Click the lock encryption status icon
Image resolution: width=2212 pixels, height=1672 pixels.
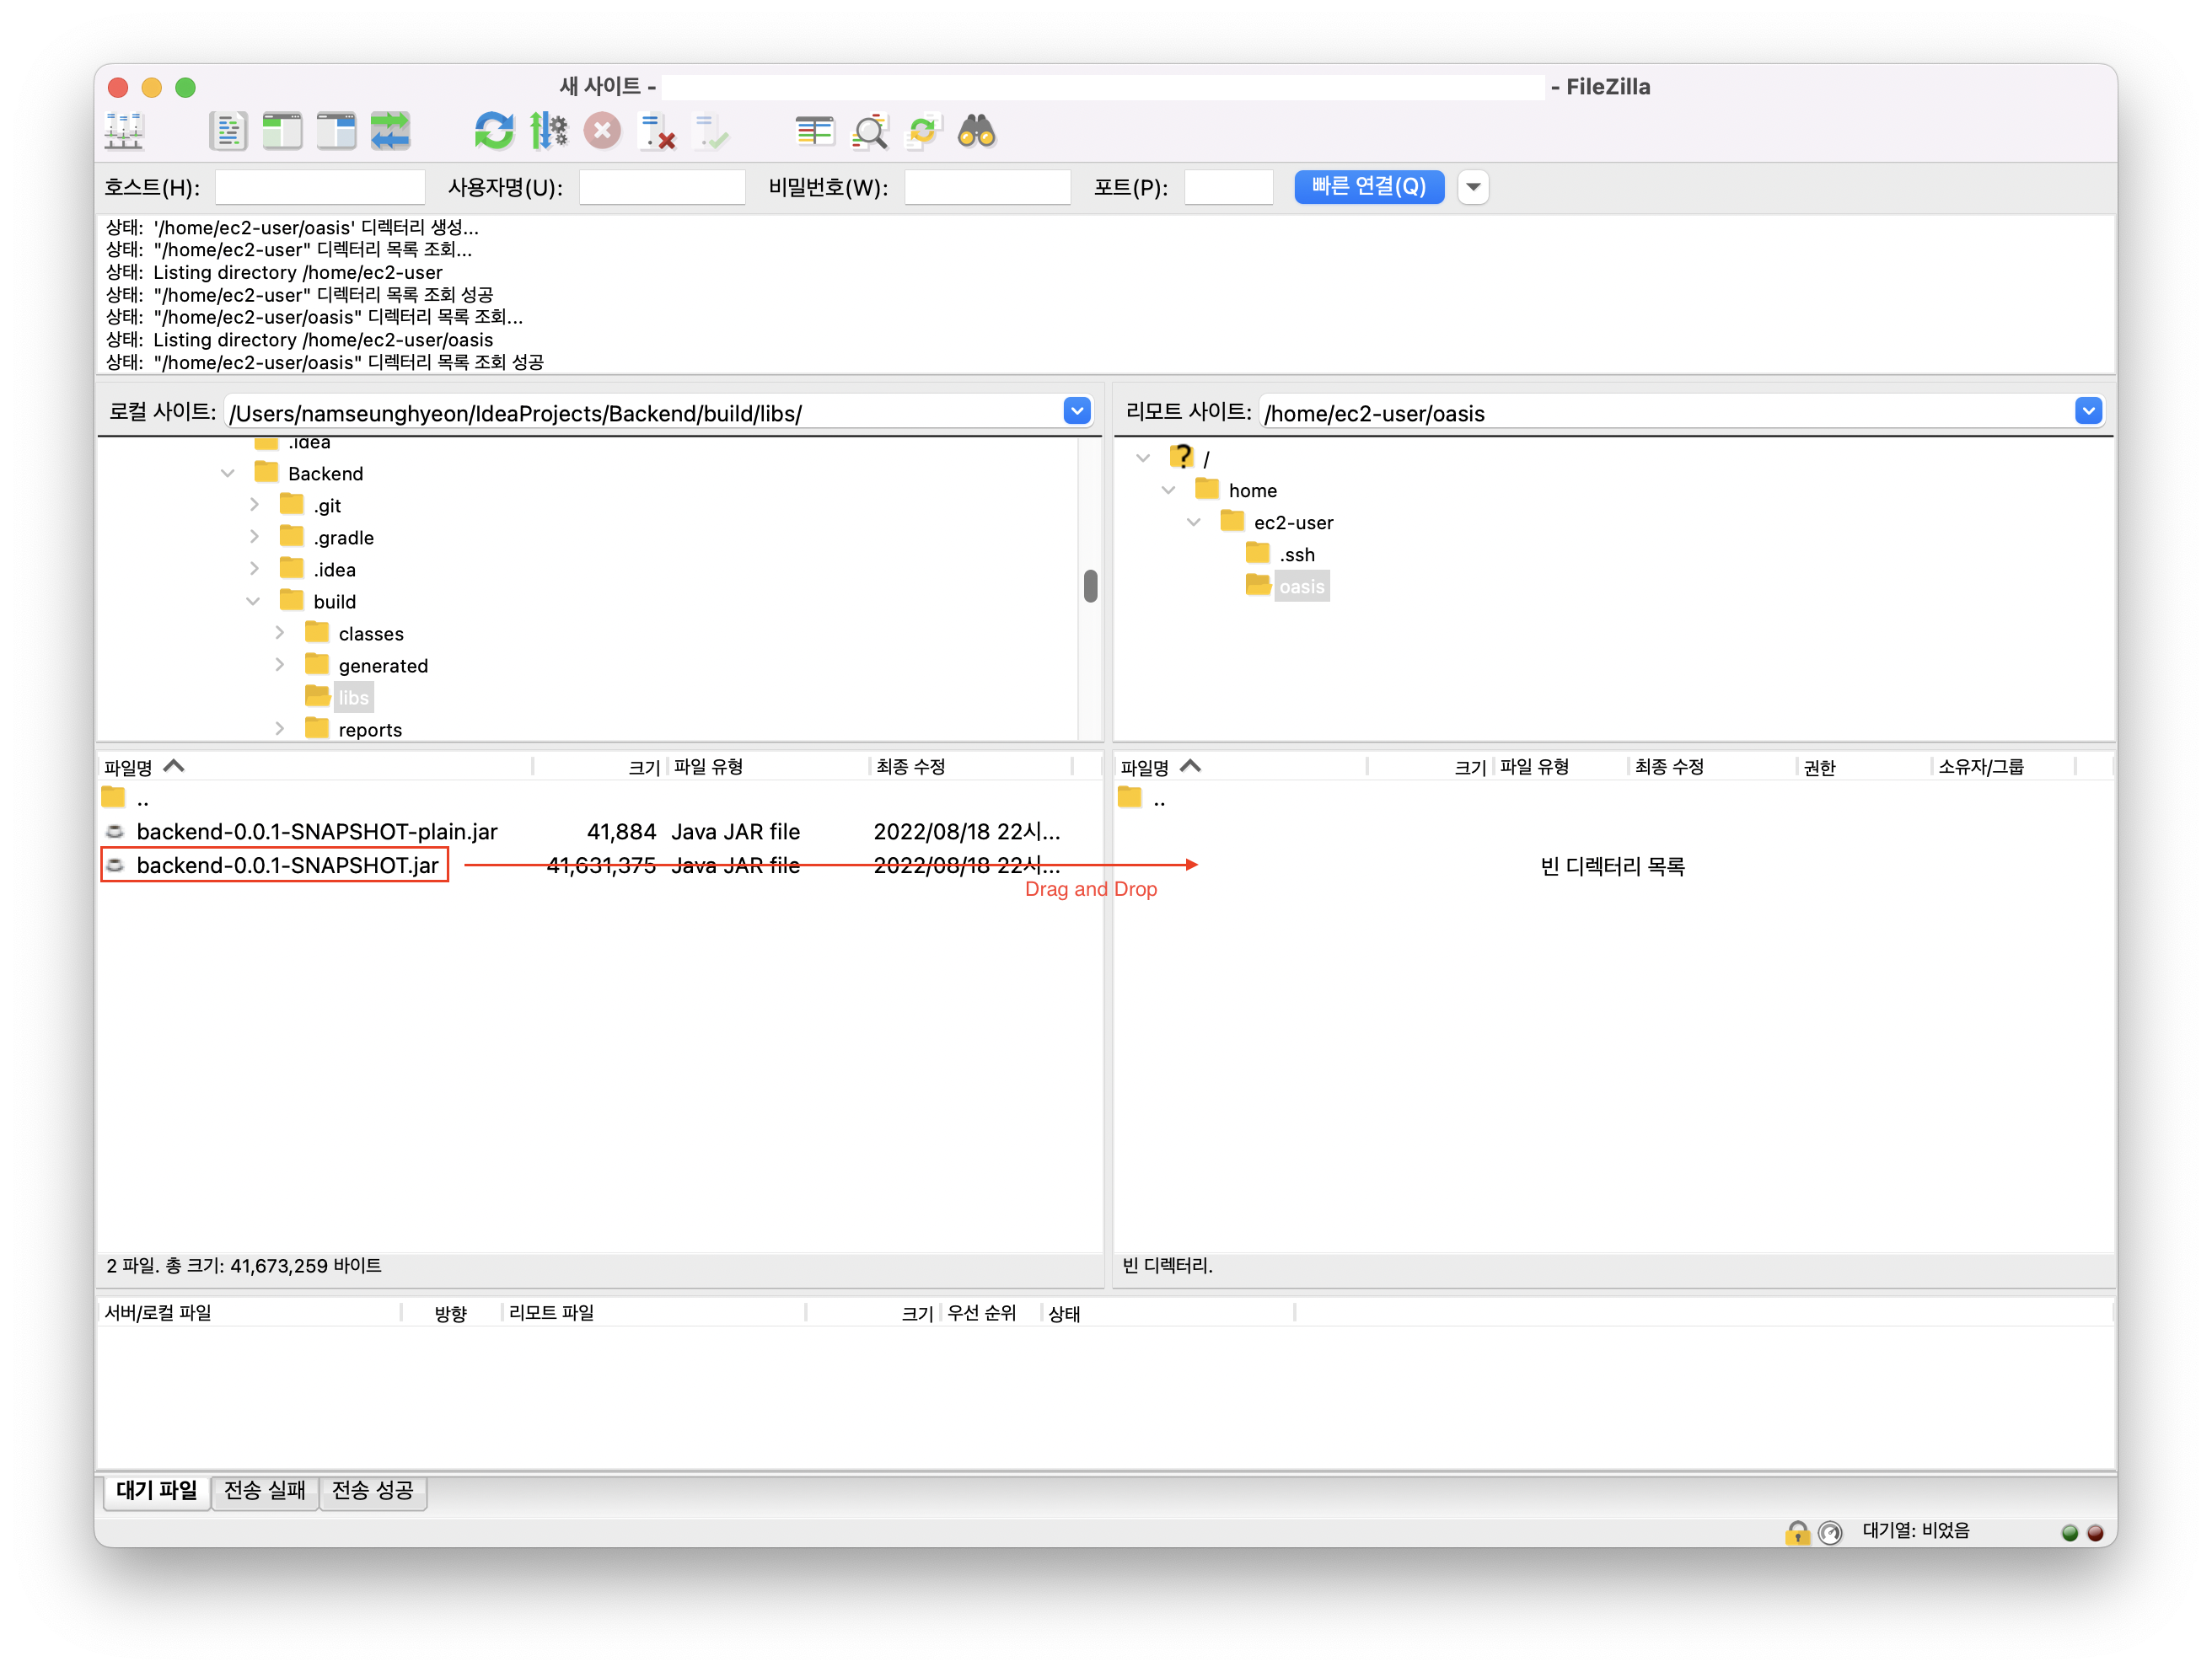pyautogui.click(x=1797, y=1532)
